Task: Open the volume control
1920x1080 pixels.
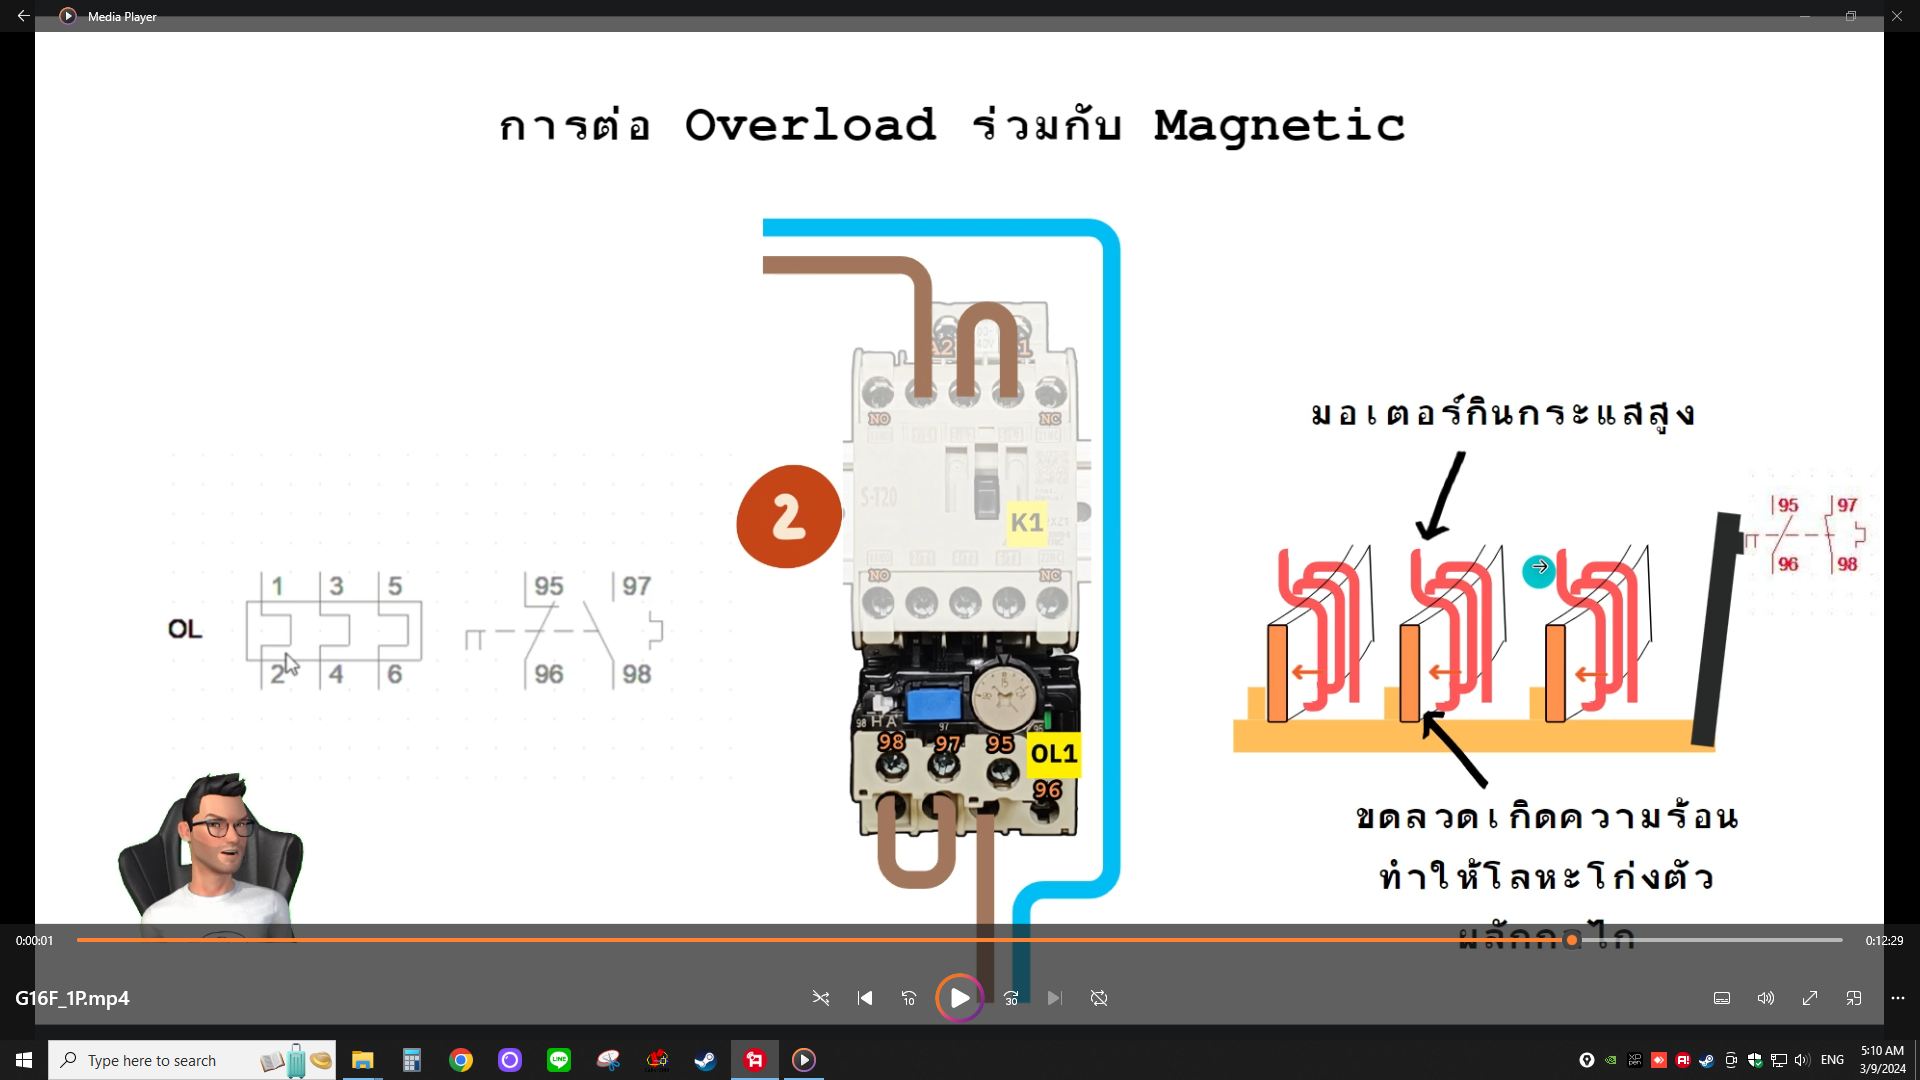Action: (1766, 998)
